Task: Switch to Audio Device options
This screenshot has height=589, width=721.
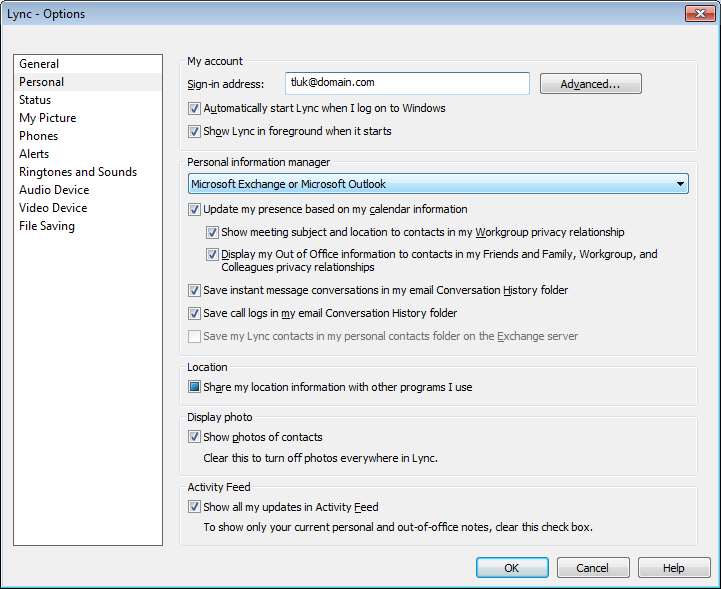Action: pos(54,190)
